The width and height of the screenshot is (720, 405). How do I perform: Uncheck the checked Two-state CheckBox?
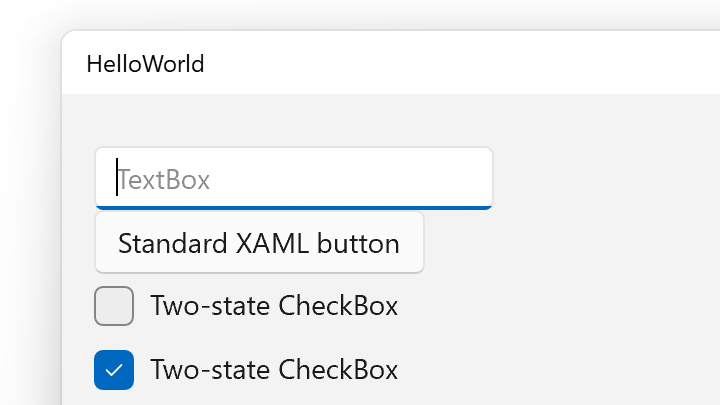coord(114,370)
